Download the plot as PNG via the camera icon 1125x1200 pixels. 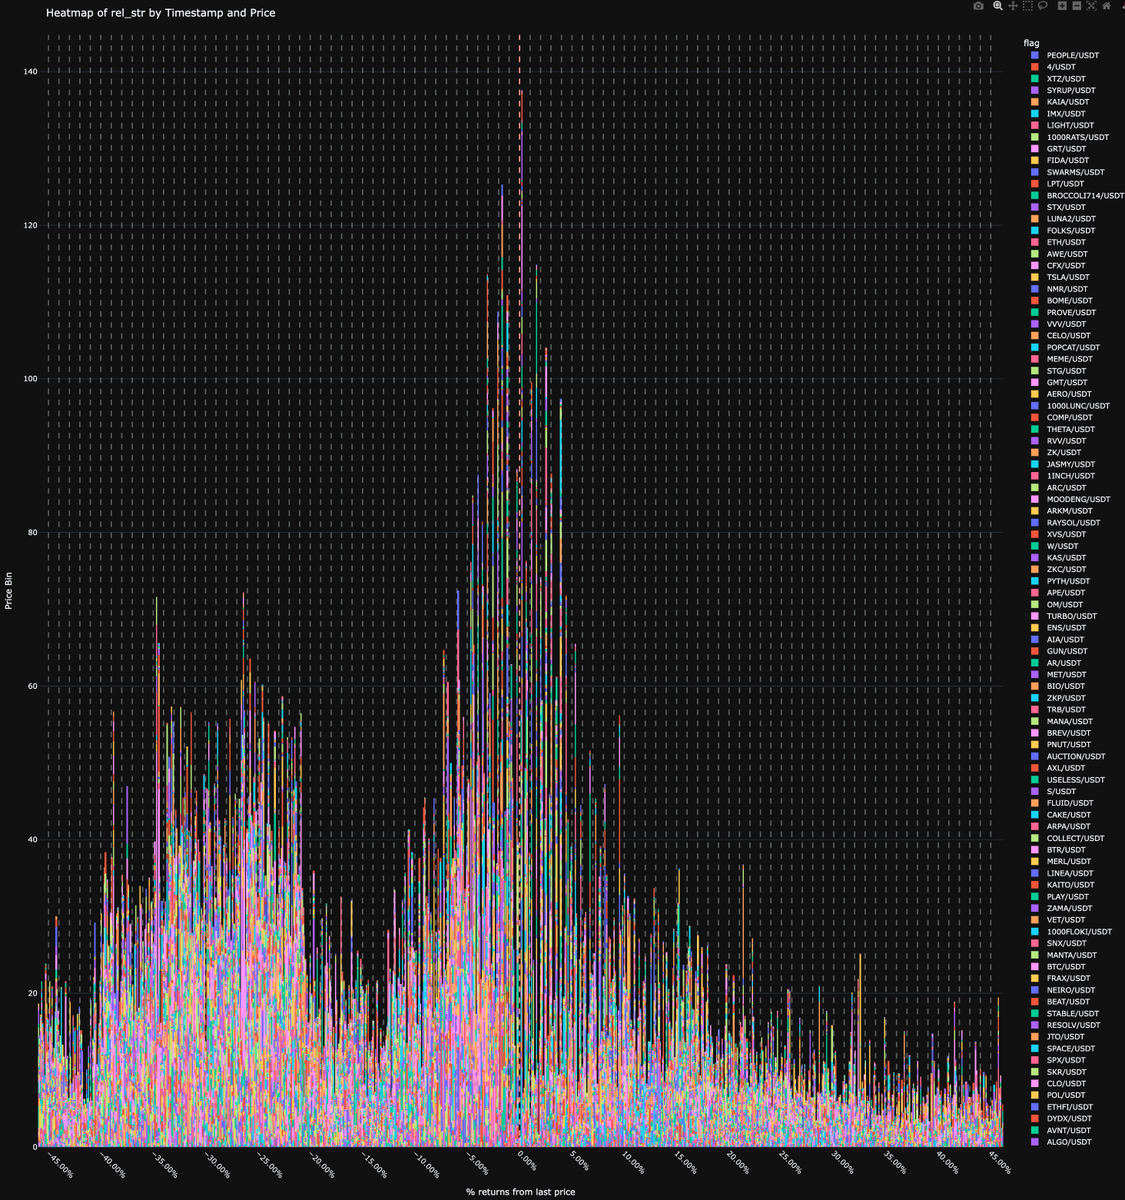tap(978, 6)
